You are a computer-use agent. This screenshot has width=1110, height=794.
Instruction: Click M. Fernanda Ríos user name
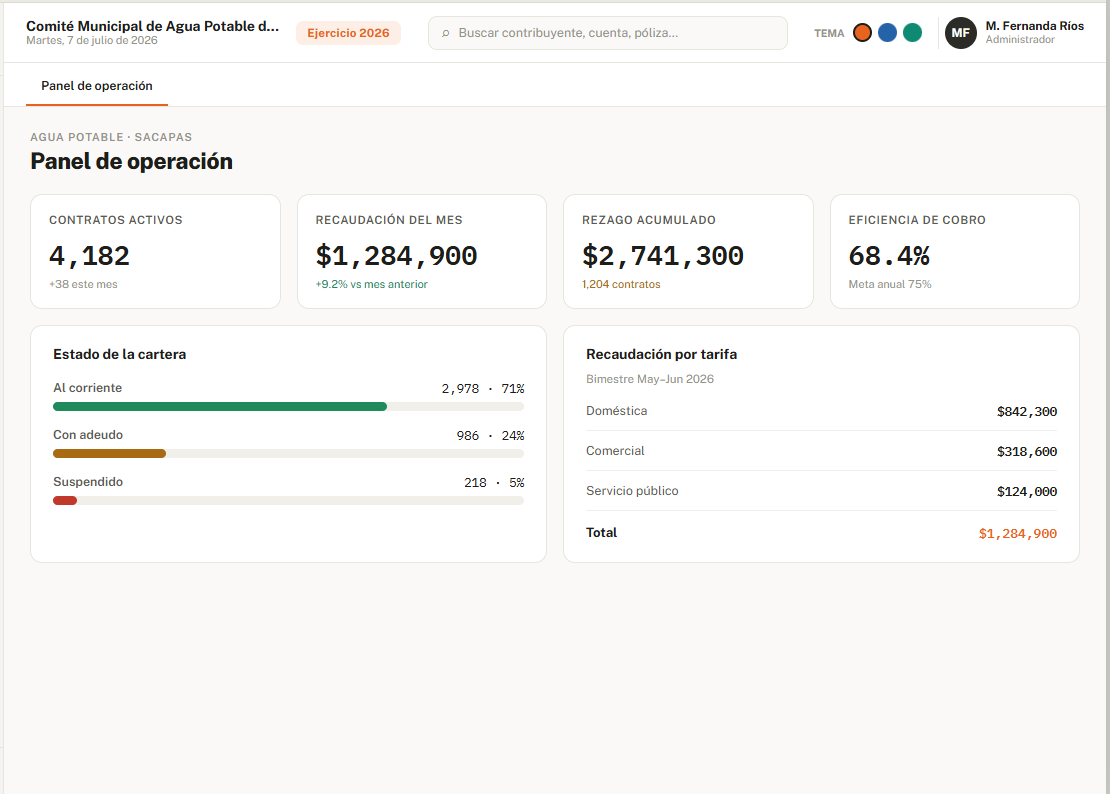(x=1034, y=26)
